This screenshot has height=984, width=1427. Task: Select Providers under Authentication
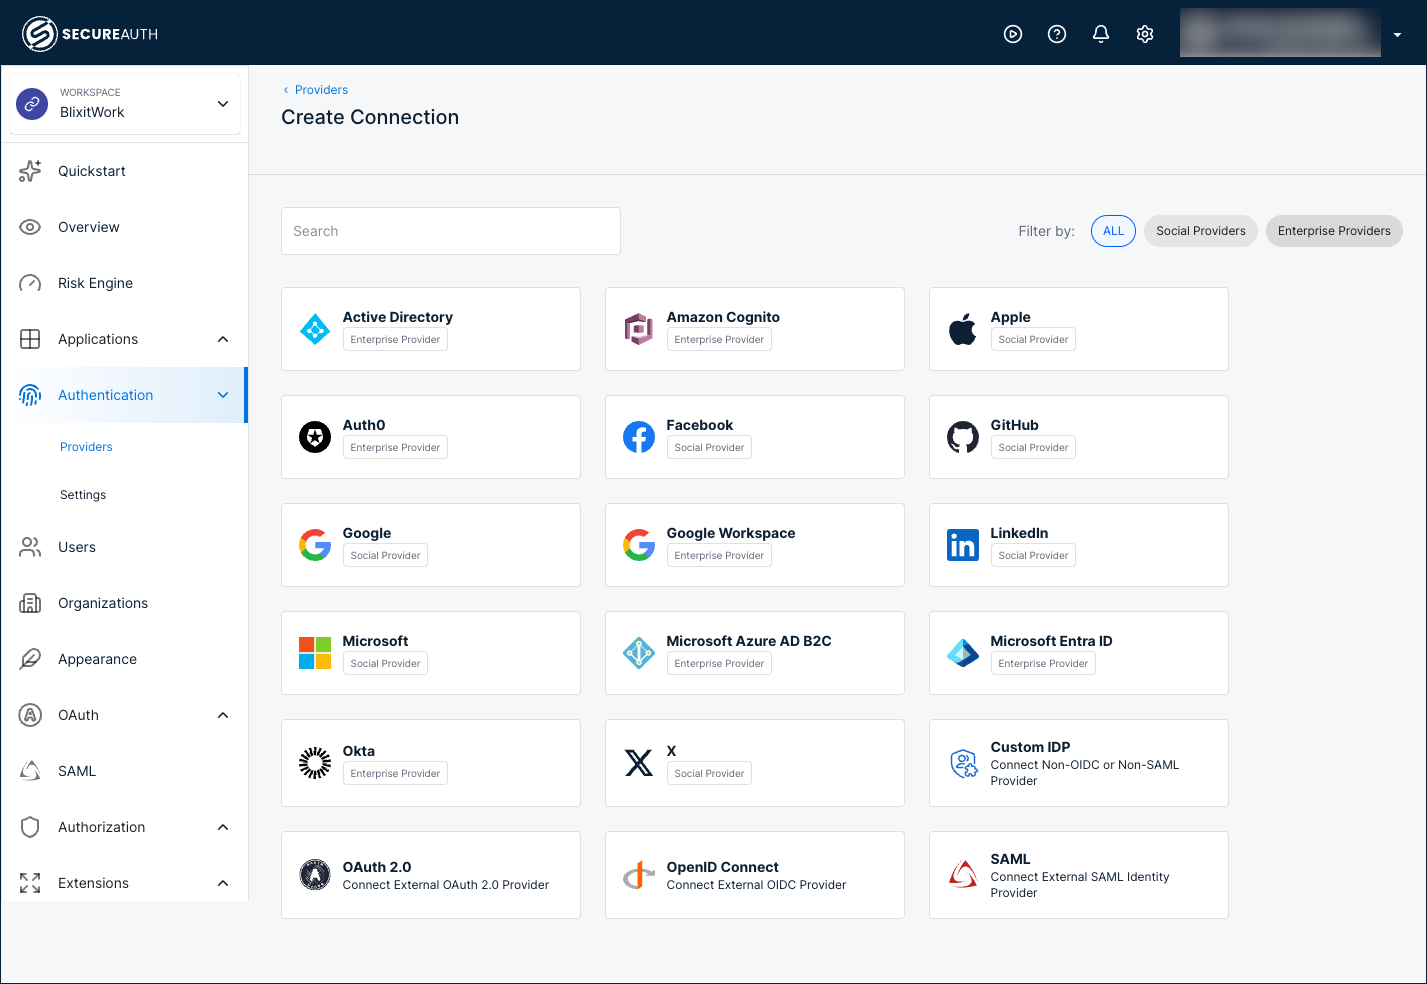(x=86, y=447)
